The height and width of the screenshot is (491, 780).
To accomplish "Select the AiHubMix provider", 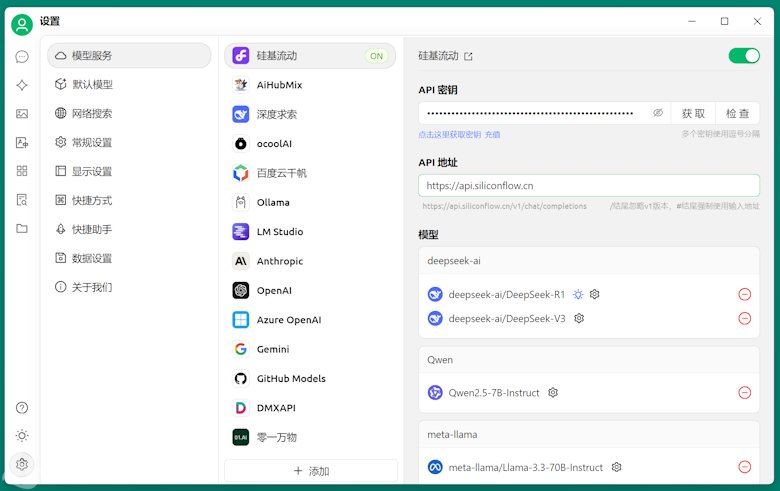I will tap(310, 85).
